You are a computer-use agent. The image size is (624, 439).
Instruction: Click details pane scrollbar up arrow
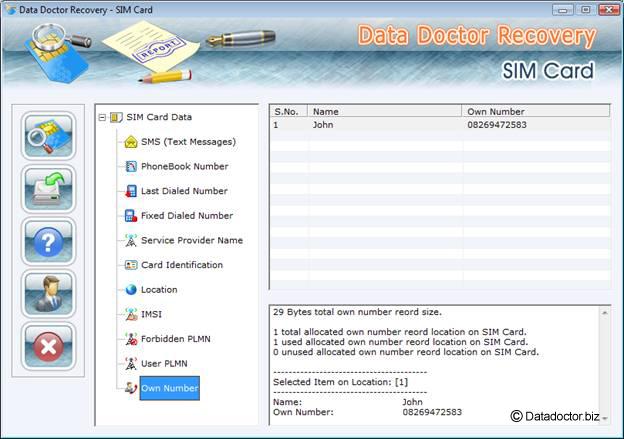[x=604, y=313]
